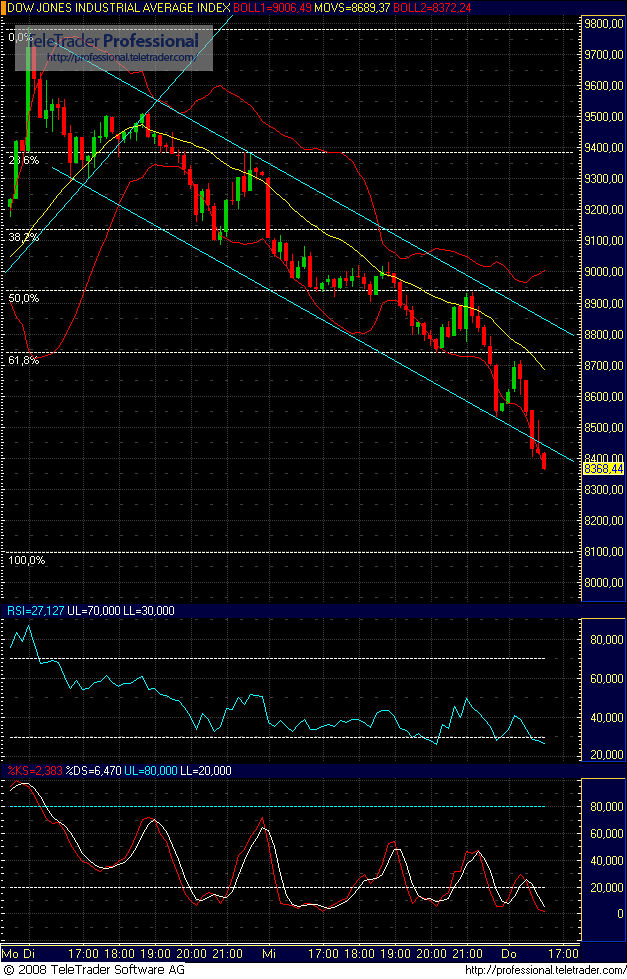Viewport: 627px width, 979px height.
Task: Click the 8800,00 price axis label
Action: (604, 335)
